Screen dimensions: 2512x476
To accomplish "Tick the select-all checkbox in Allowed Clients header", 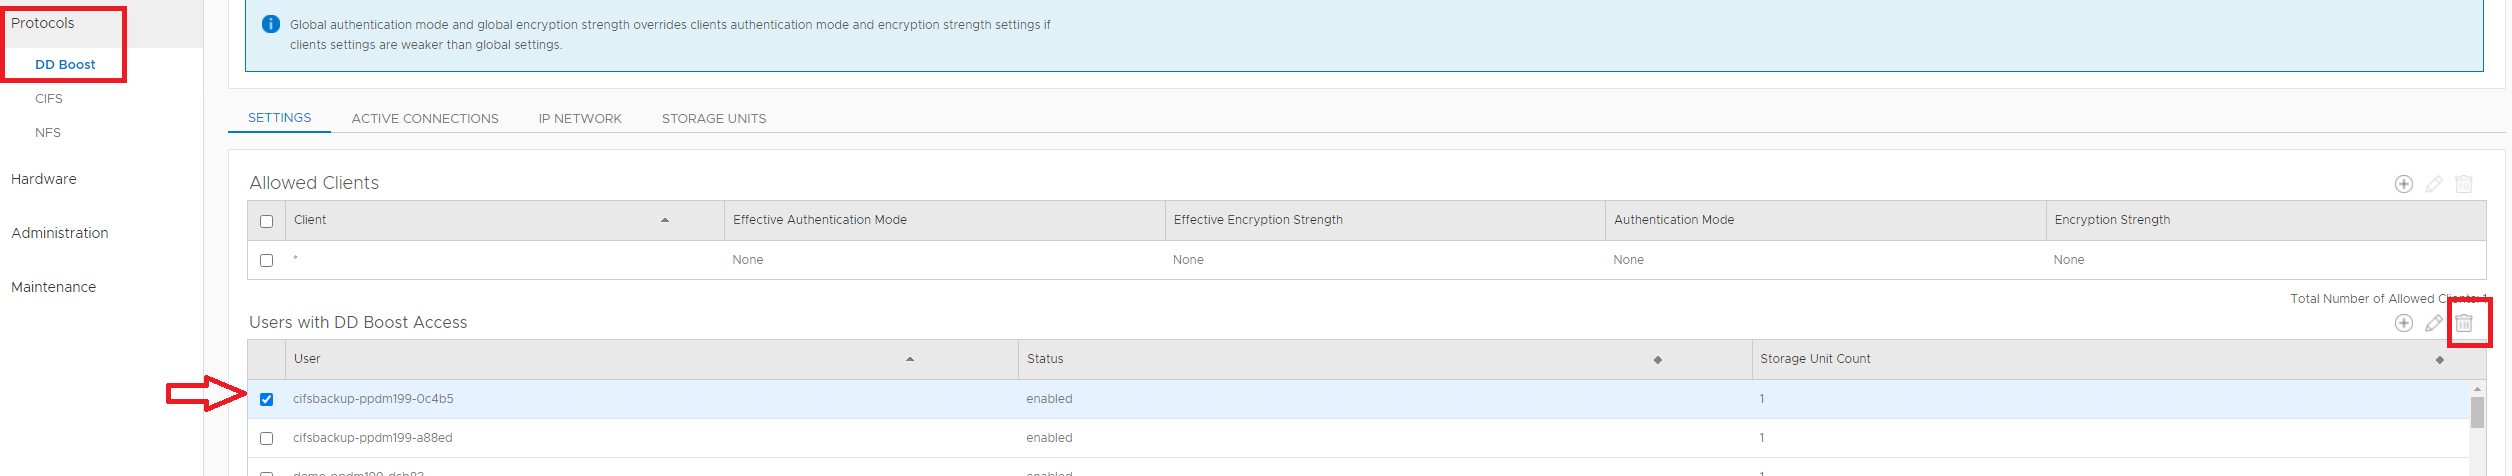I will 266,221.
